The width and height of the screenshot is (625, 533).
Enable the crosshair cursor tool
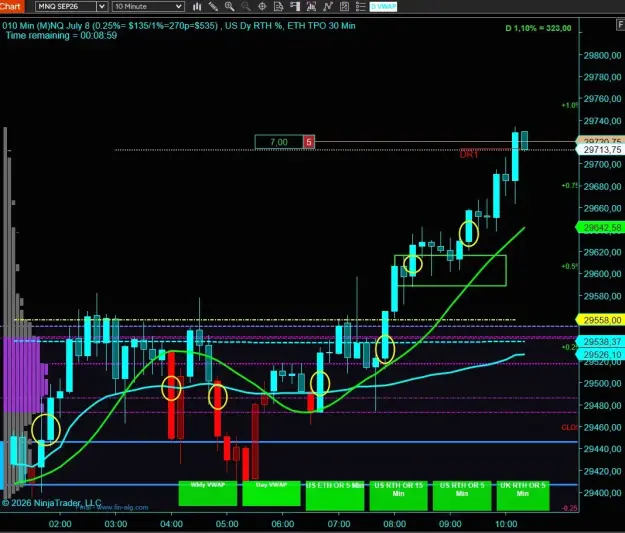(262, 6)
